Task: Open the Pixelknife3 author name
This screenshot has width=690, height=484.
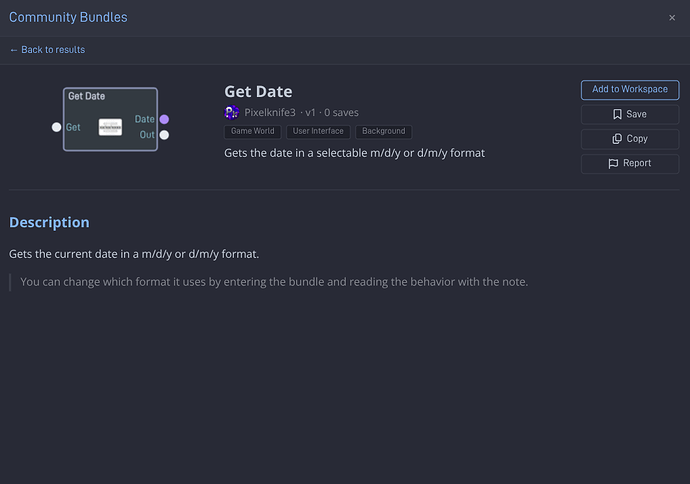Action: (x=270, y=113)
